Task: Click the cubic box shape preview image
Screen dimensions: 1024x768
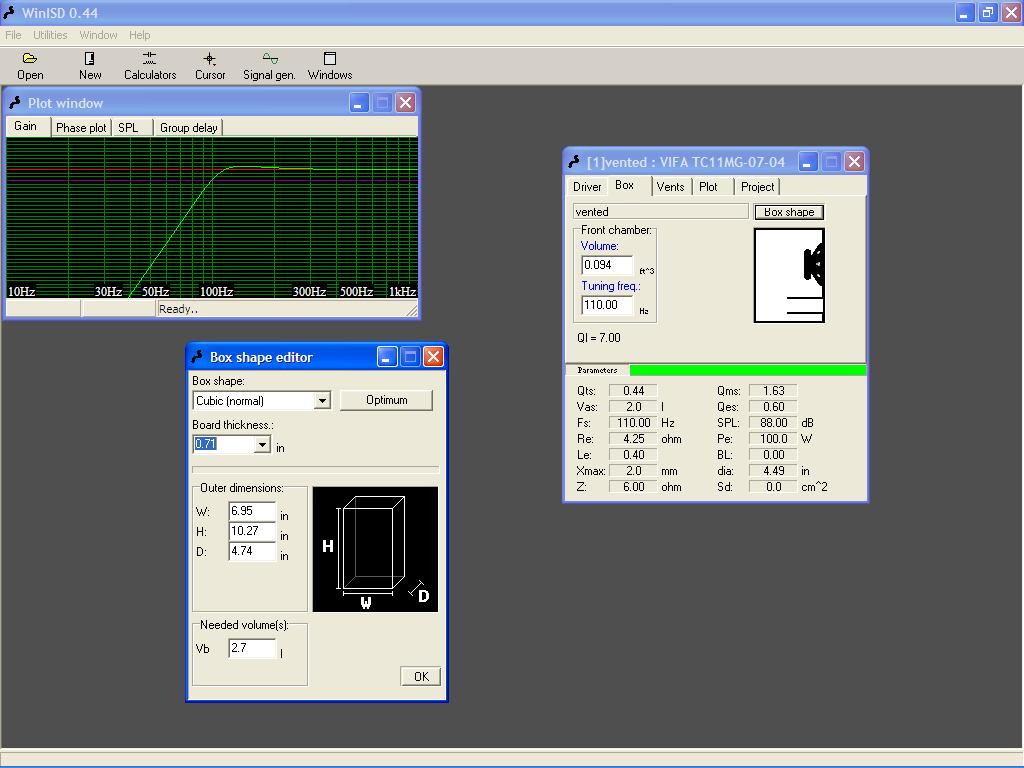Action: click(x=375, y=549)
